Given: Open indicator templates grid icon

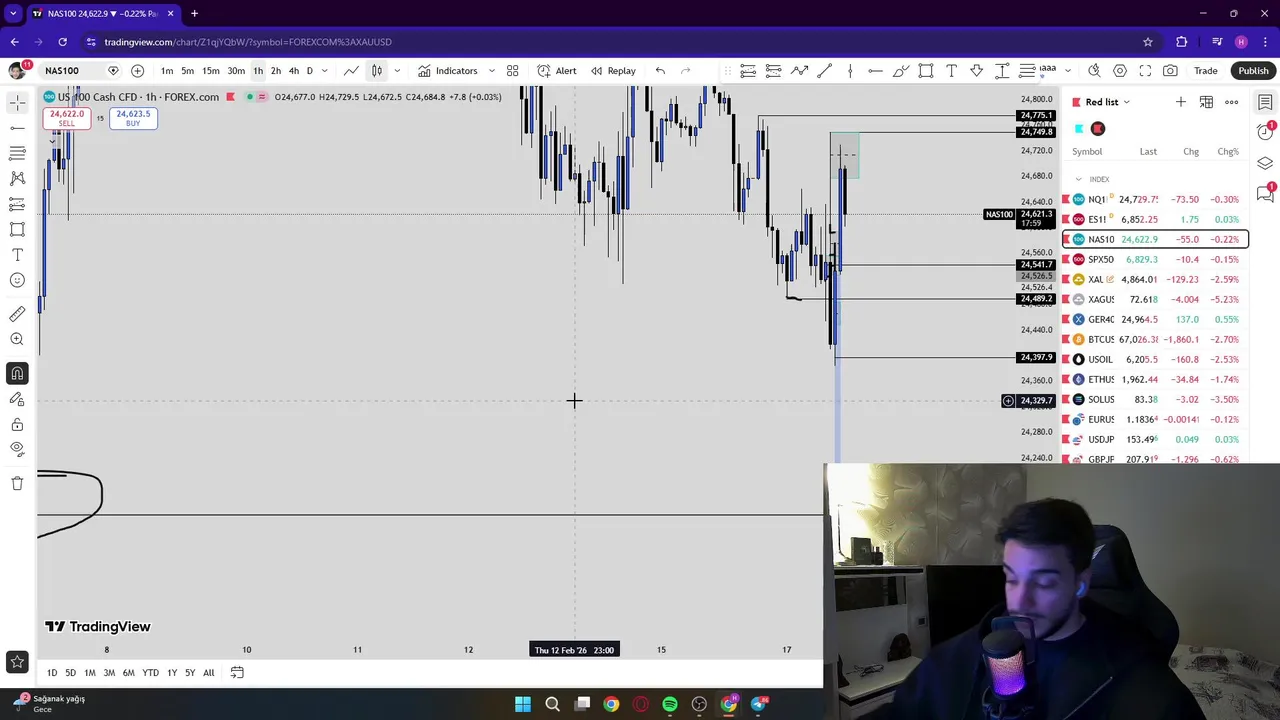Looking at the screenshot, I should click(512, 71).
